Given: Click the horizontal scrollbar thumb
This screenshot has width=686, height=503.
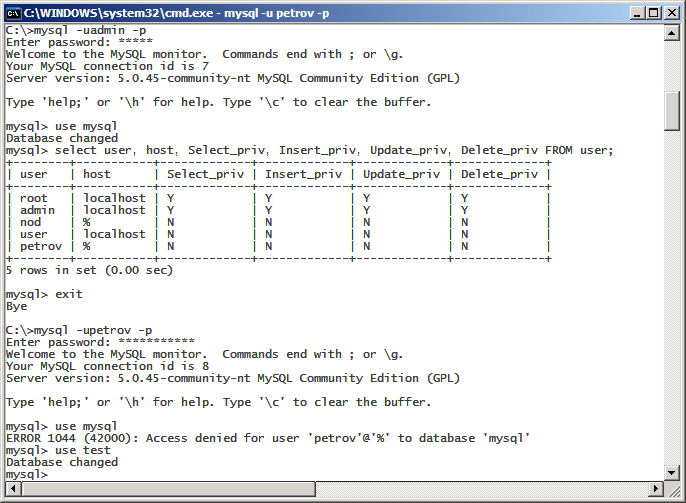Looking at the screenshot, I should pos(168,488).
